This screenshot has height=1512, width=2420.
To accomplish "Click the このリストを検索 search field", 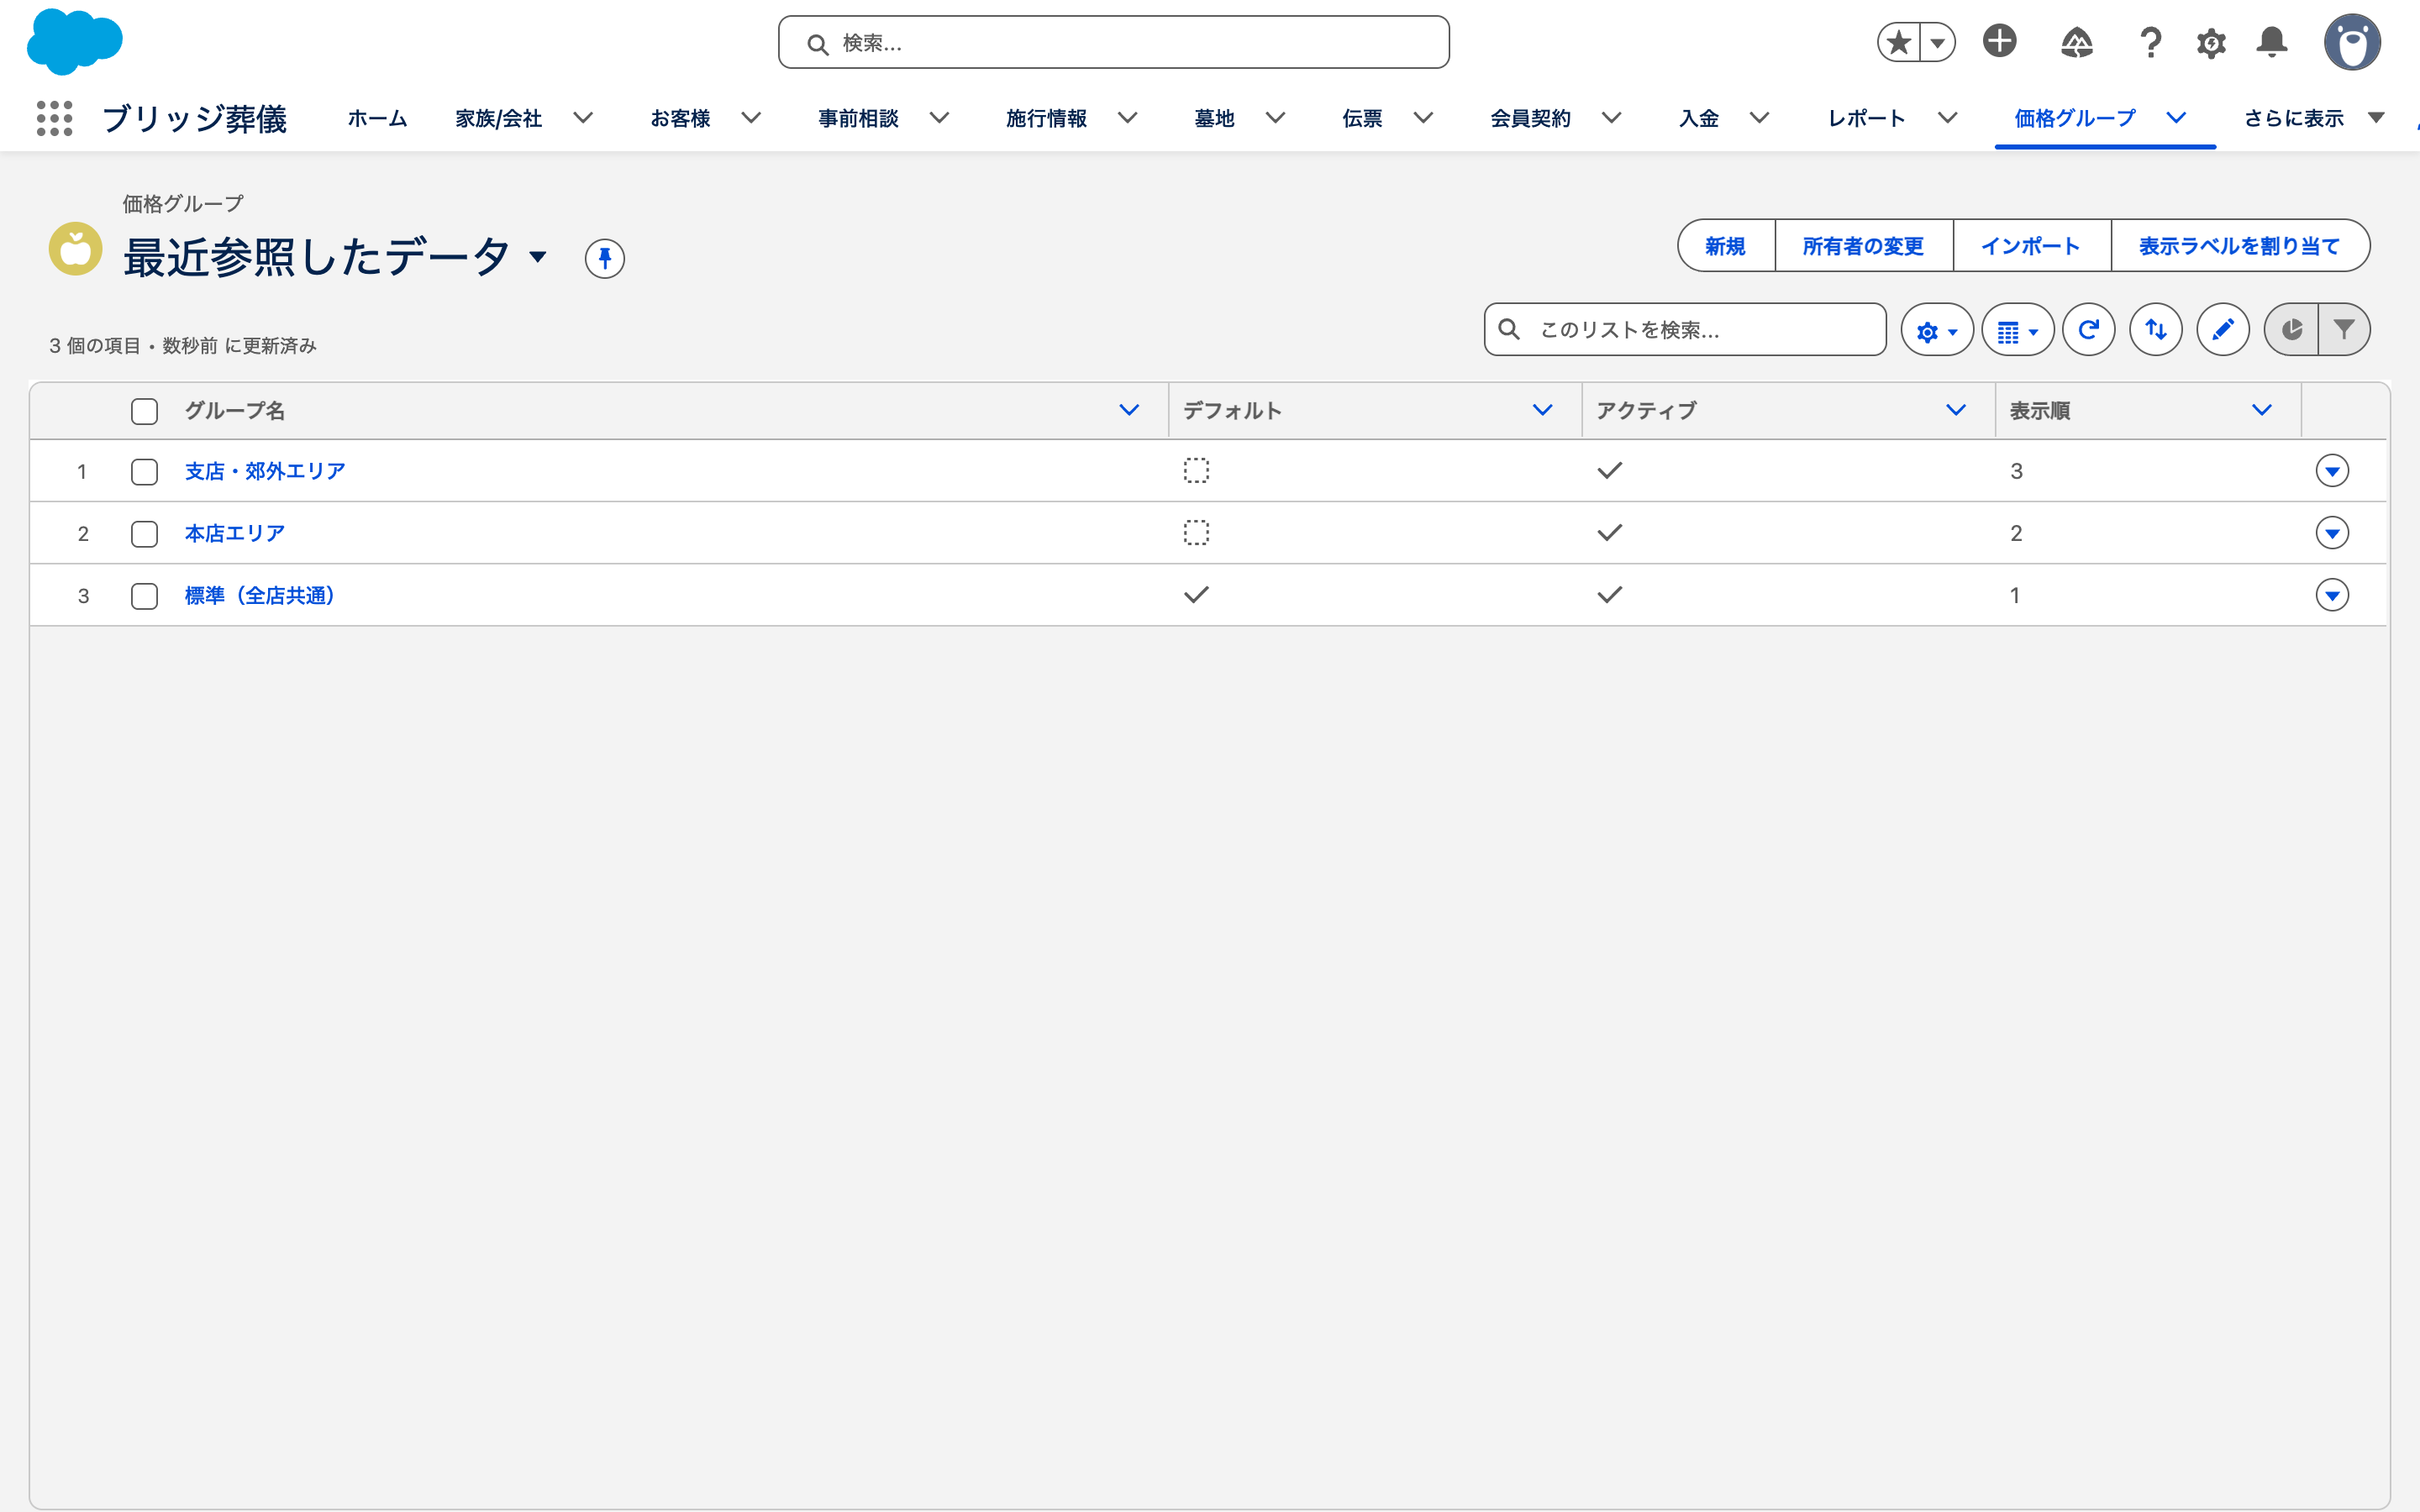I will (1685, 330).
